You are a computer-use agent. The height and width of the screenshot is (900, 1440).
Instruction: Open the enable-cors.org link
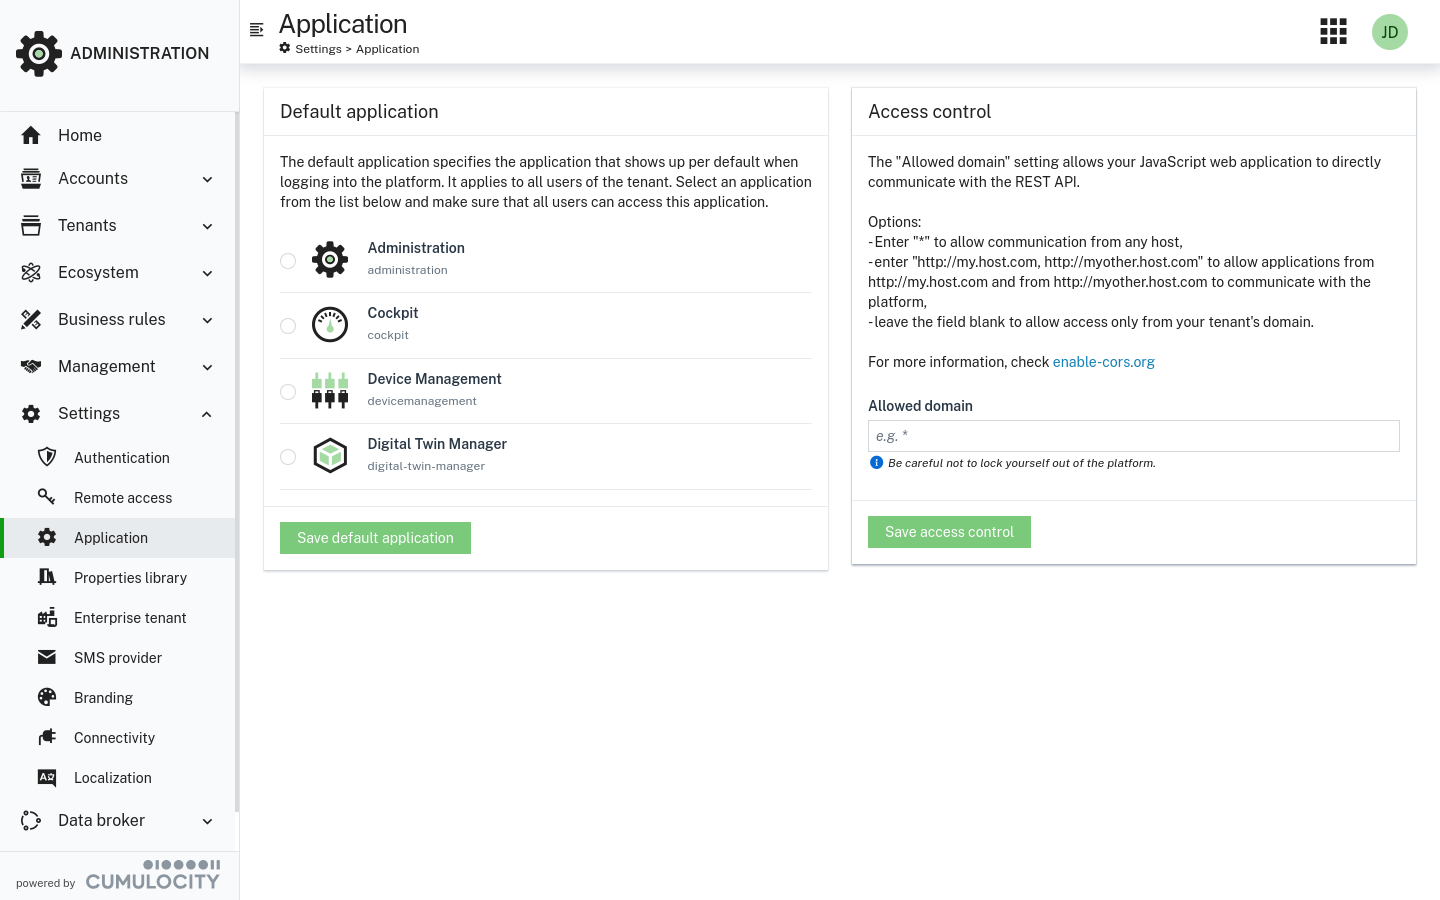click(x=1103, y=362)
